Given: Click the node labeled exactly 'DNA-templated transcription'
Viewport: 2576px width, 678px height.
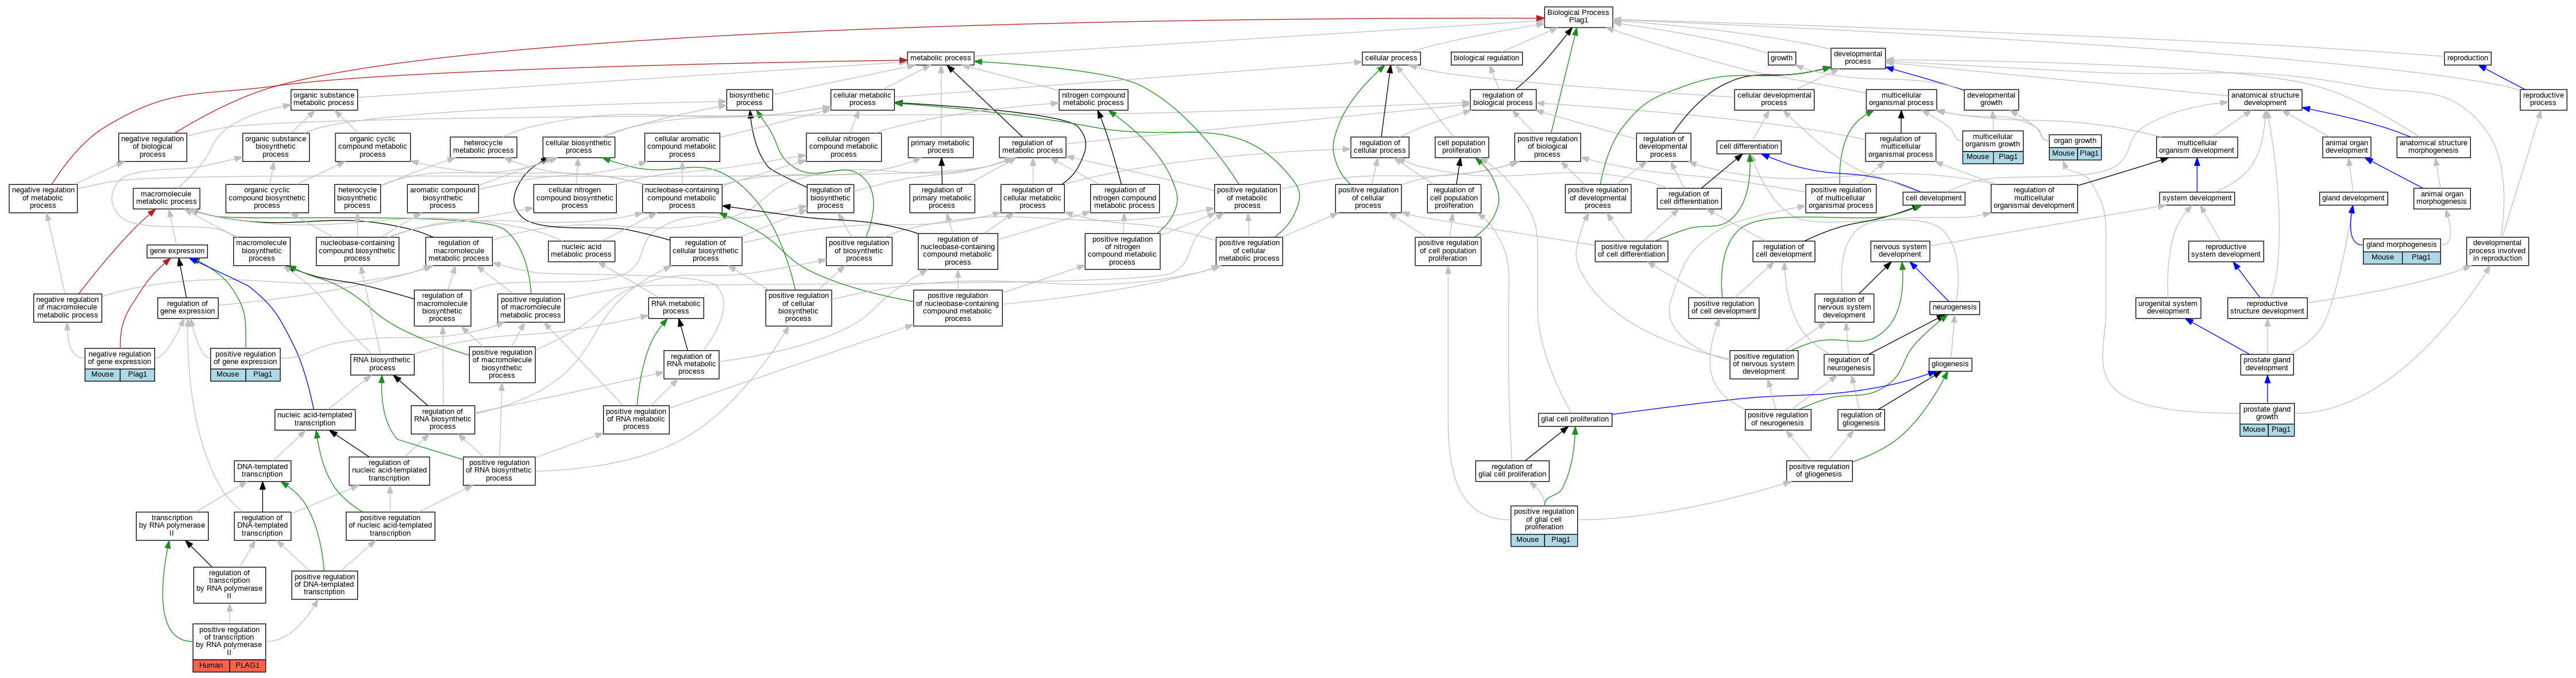Looking at the screenshot, I should tap(262, 471).
